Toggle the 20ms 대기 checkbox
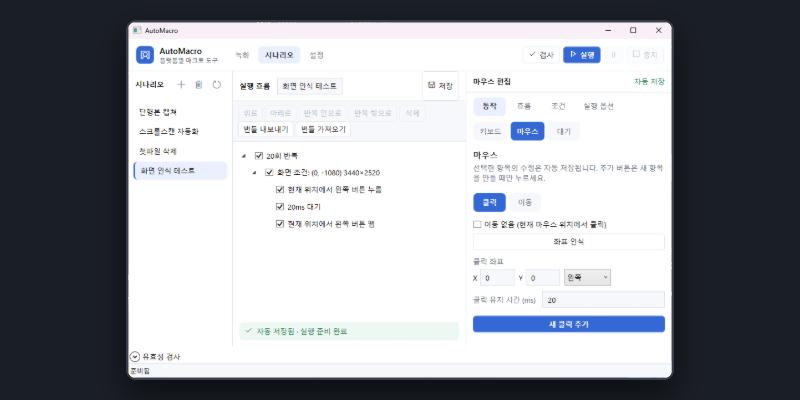The width and height of the screenshot is (800, 400). pyautogui.click(x=280, y=207)
